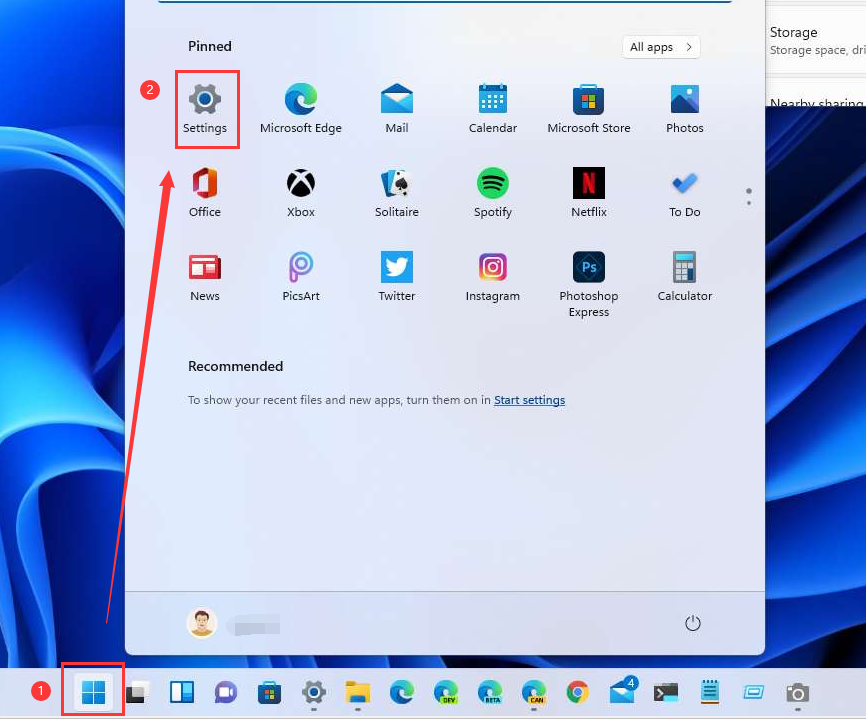
Task: Open the Xbox app
Action: [300, 193]
